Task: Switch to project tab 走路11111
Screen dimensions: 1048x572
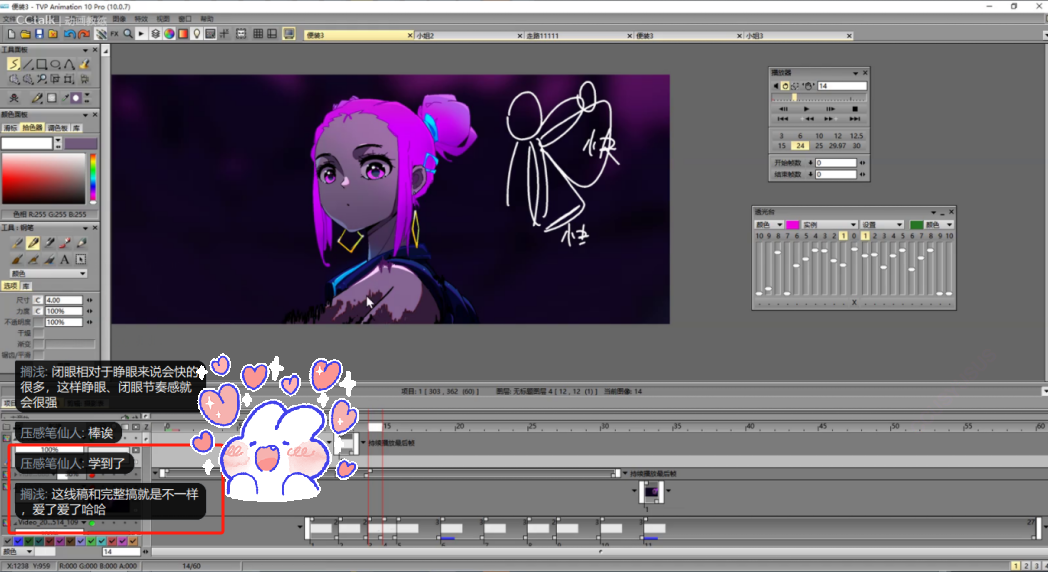Action: pos(578,35)
